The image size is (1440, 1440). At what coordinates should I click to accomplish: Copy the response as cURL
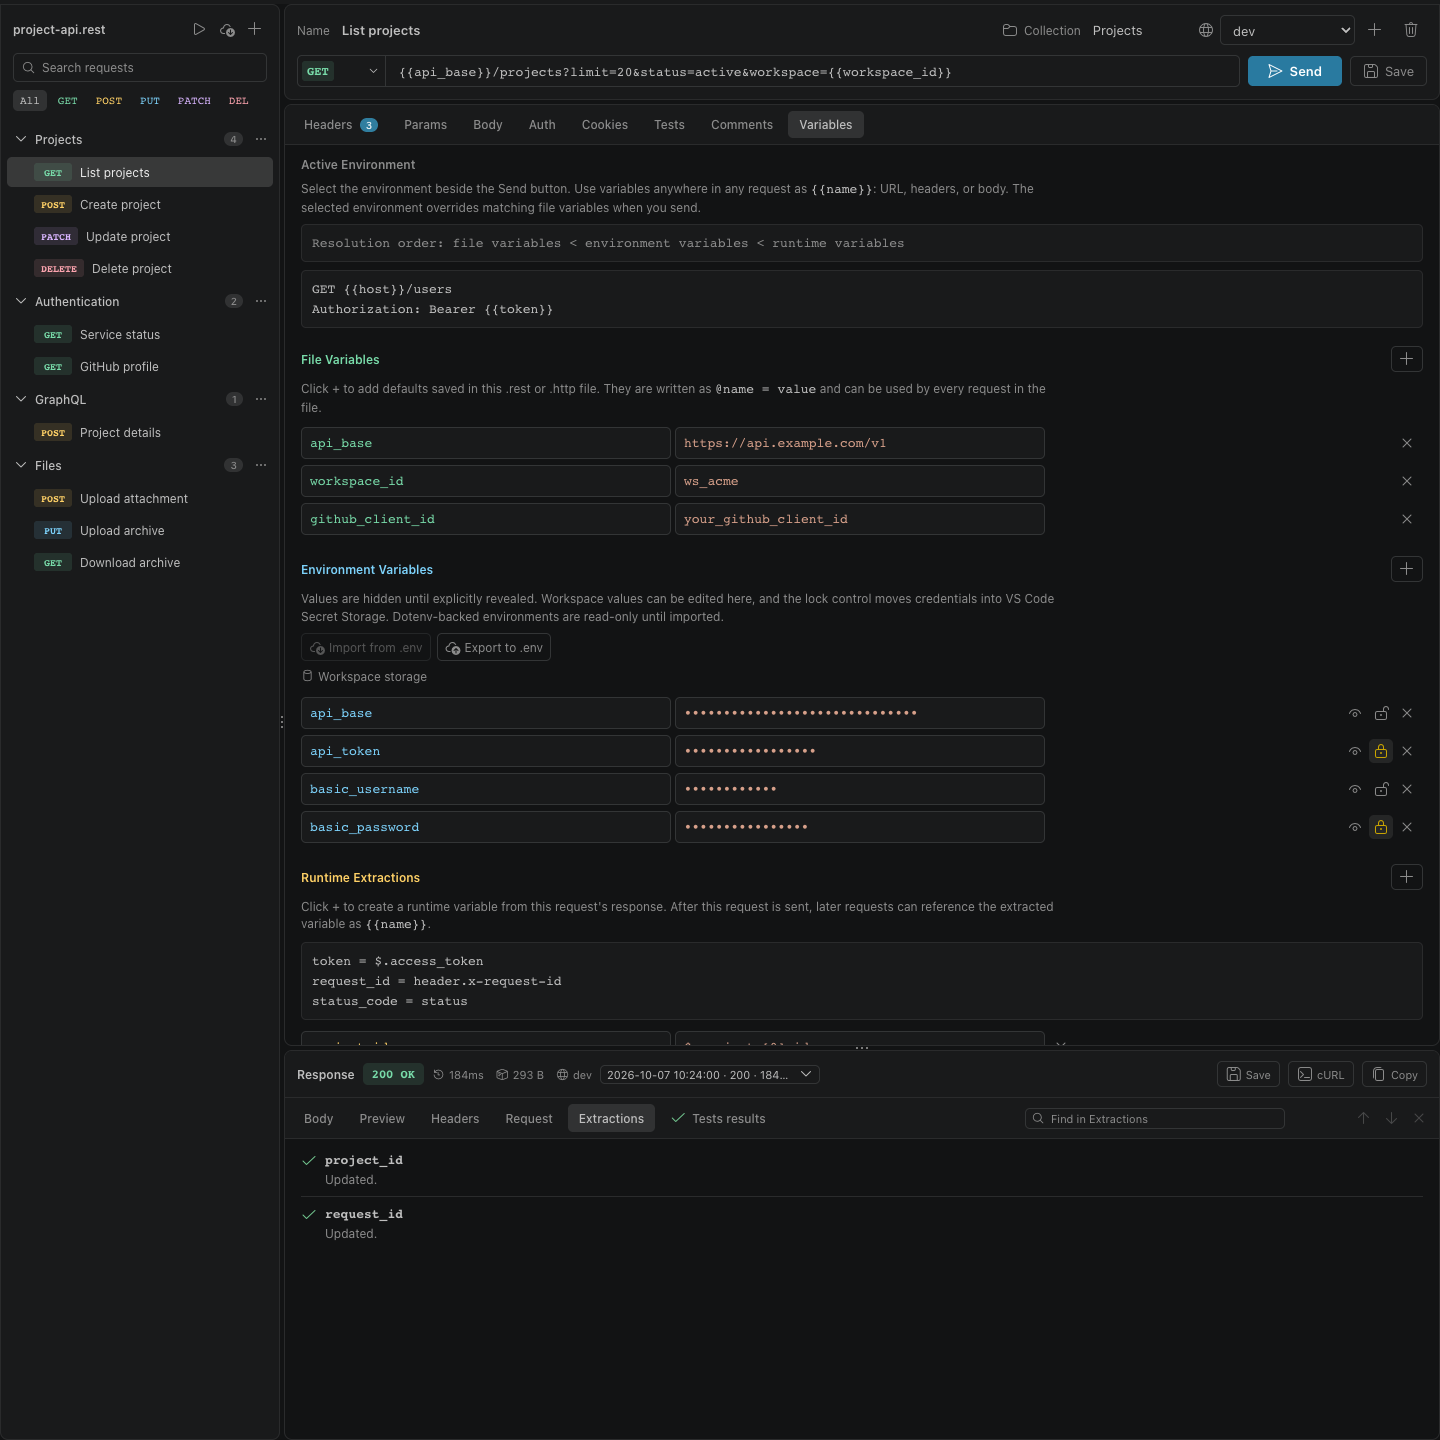[1321, 1075]
